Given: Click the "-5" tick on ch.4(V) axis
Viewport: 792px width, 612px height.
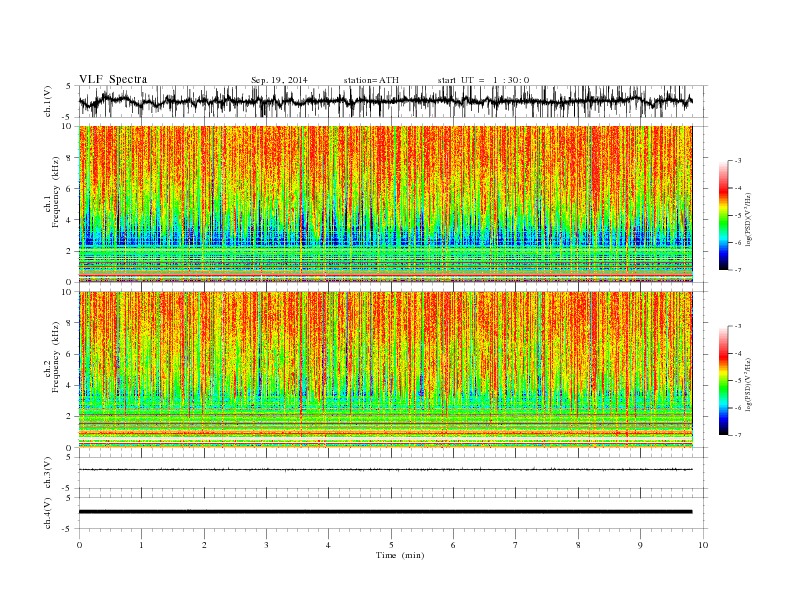Looking at the screenshot, I should pyautogui.click(x=67, y=529).
